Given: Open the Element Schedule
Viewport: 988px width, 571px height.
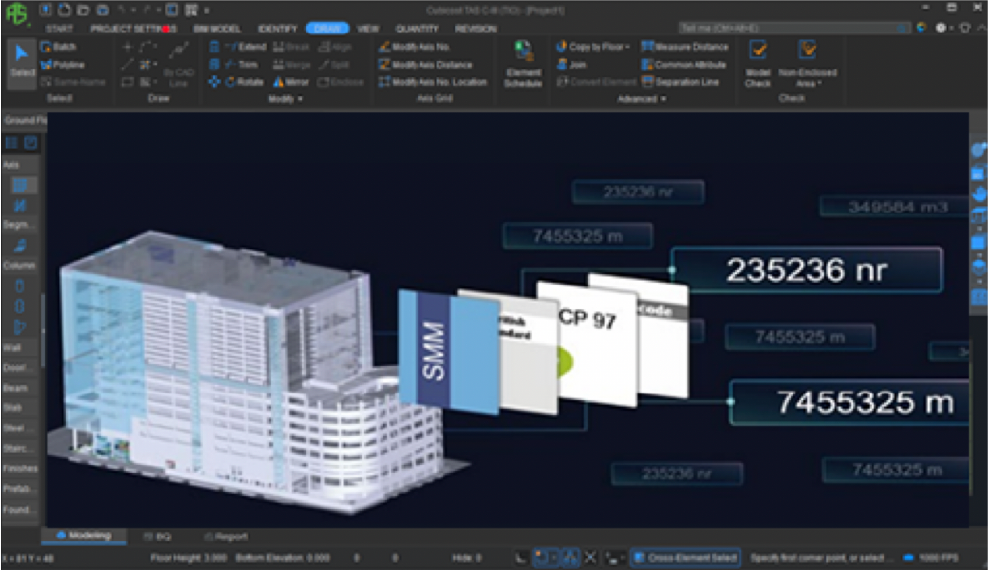Looking at the screenshot, I should tap(523, 64).
